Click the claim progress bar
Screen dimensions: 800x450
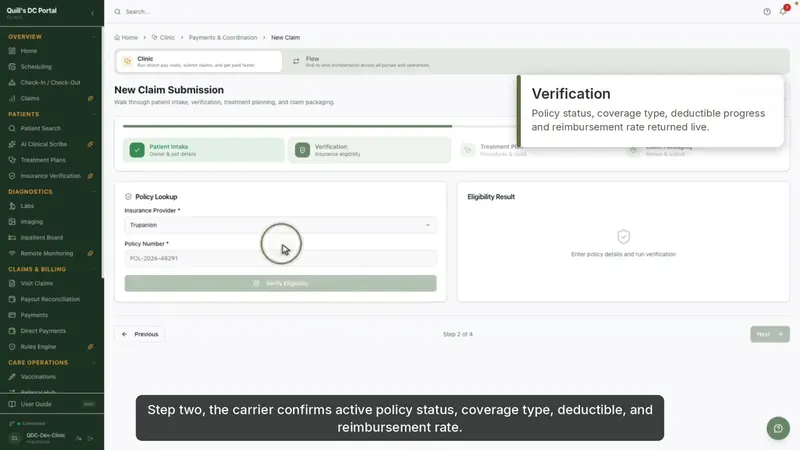(x=319, y=126)
